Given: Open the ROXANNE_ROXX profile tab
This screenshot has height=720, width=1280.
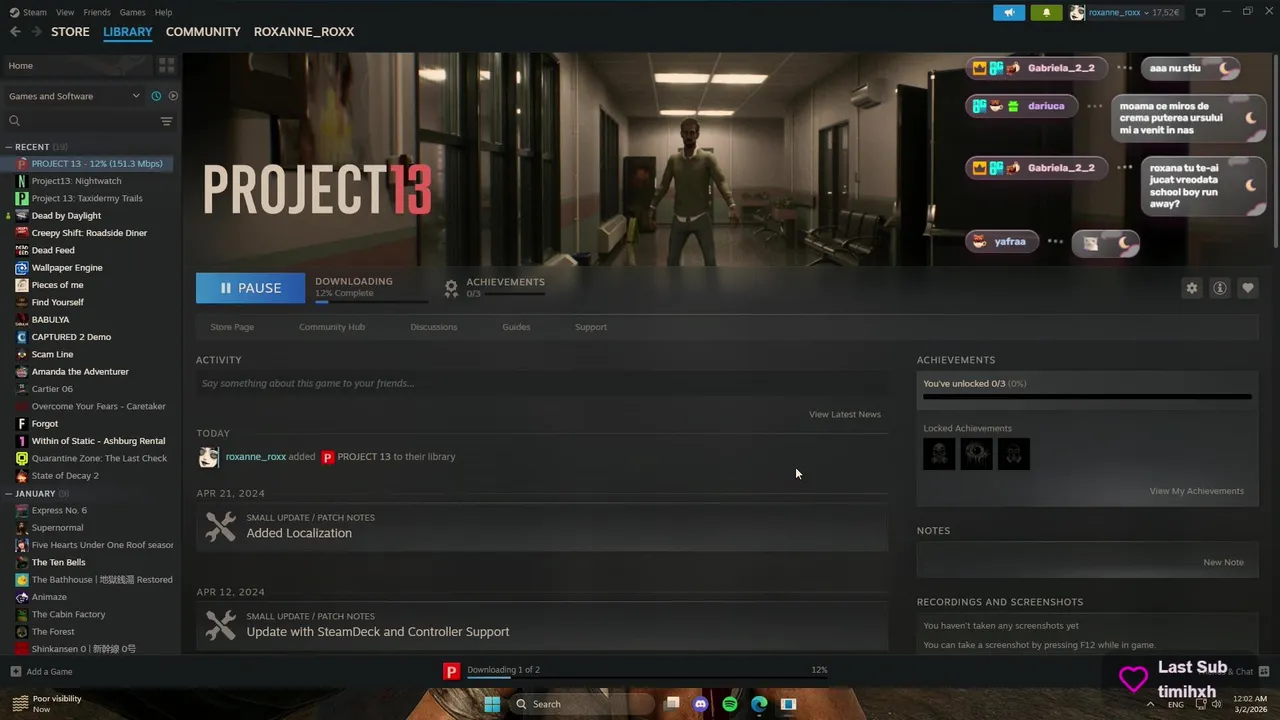Looking at the screenshot, I should [x=304, y=32].
